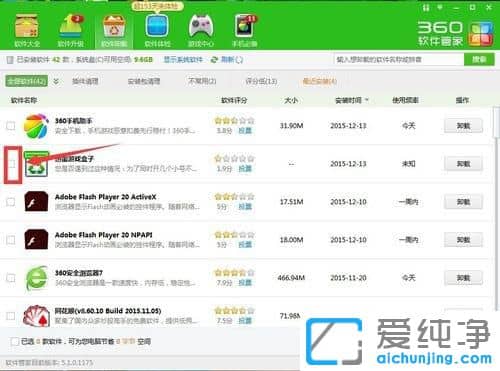Open the 软件大全 software catalog icon
500x371 pixels.
click(x=27, y=27)
